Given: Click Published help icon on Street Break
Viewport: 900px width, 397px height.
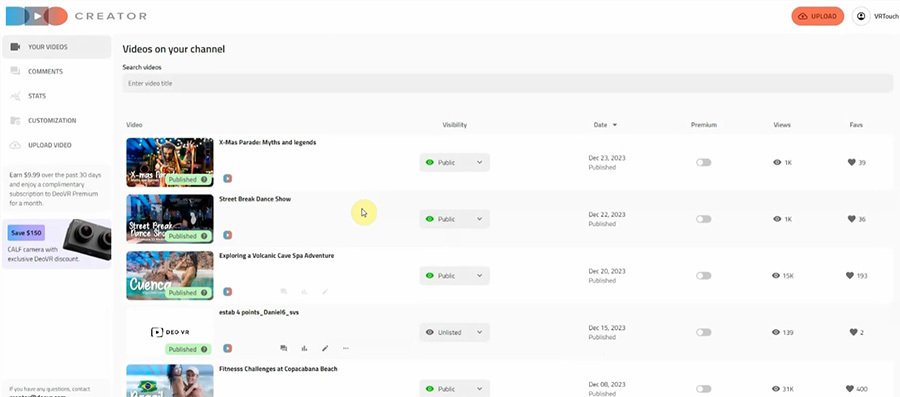Looking at the screenshot, I should pyautogui.click(x=204, y=236).
